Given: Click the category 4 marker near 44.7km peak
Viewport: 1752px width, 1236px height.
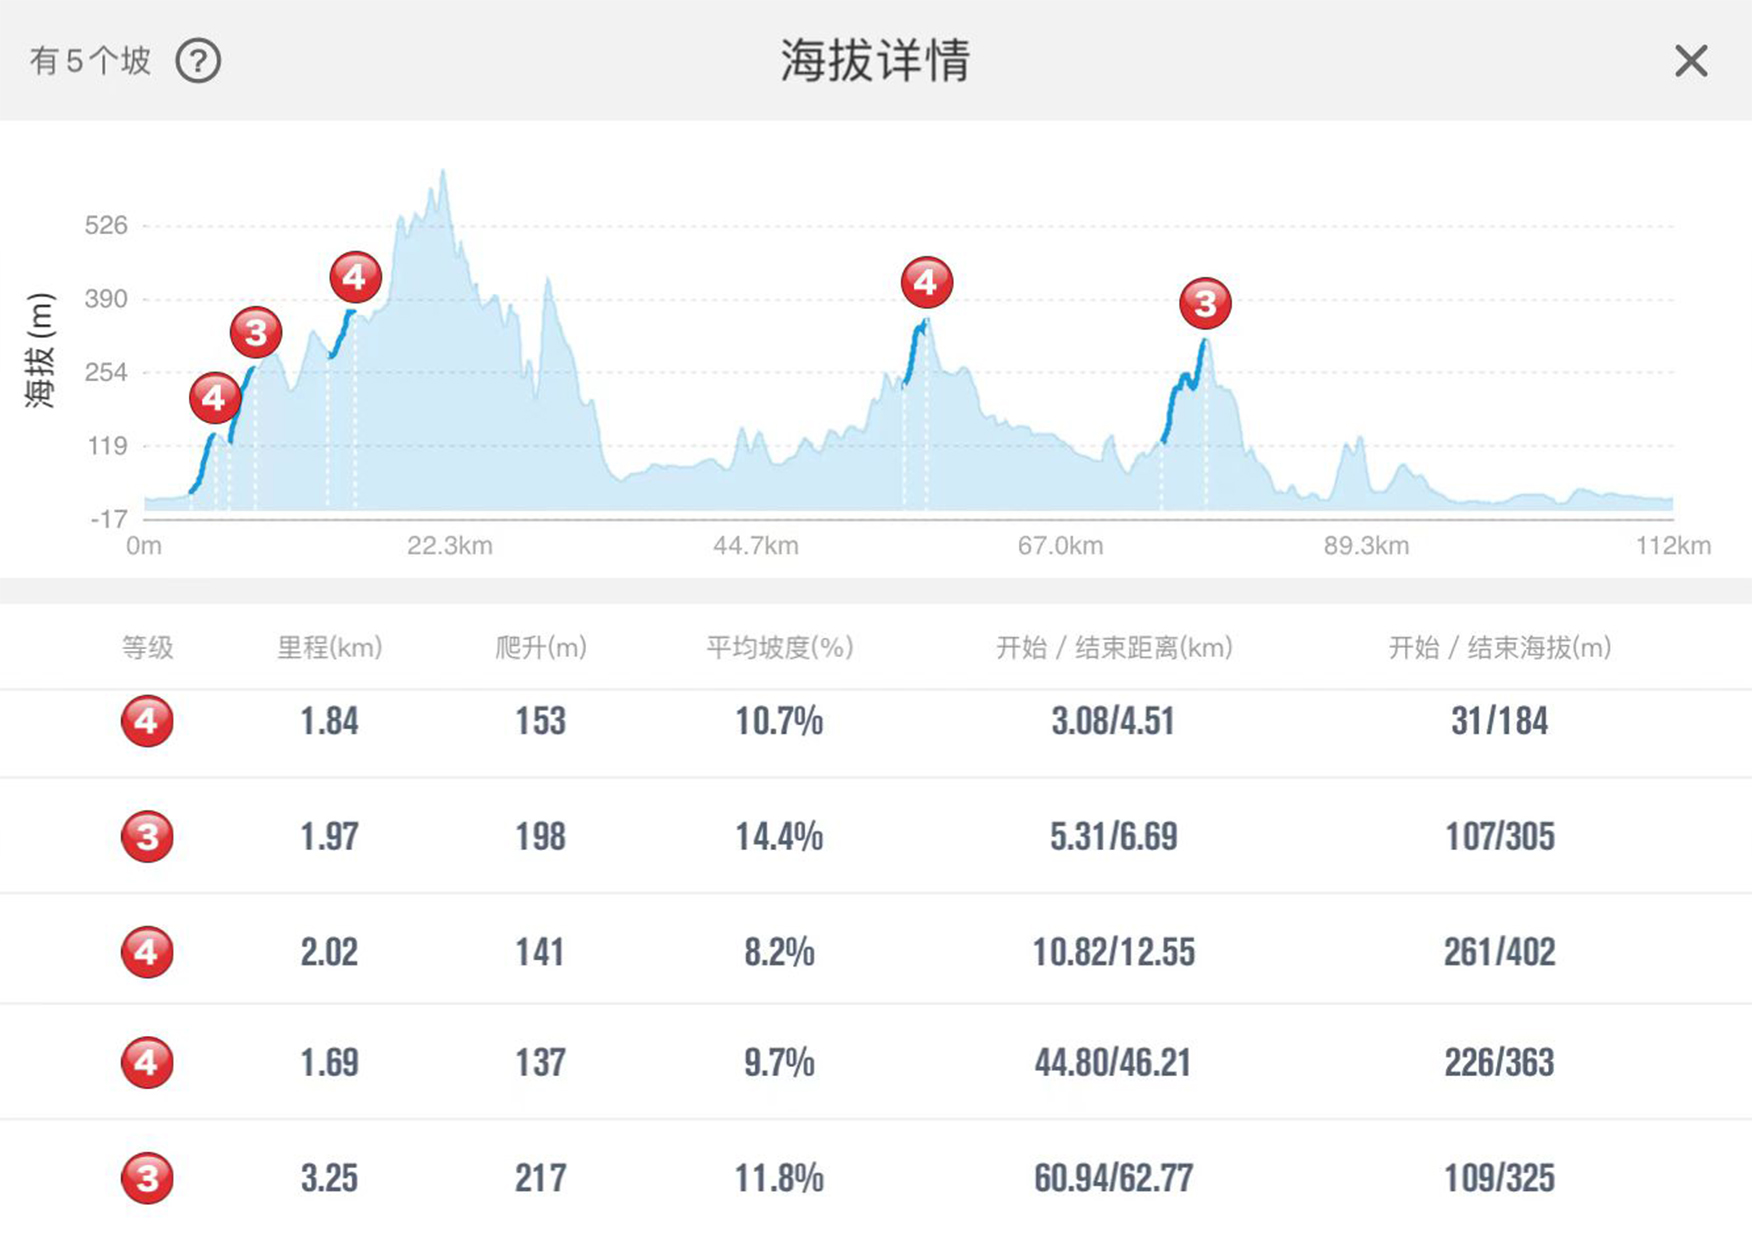Looking at the screenshot, I should tap(927, 282).
